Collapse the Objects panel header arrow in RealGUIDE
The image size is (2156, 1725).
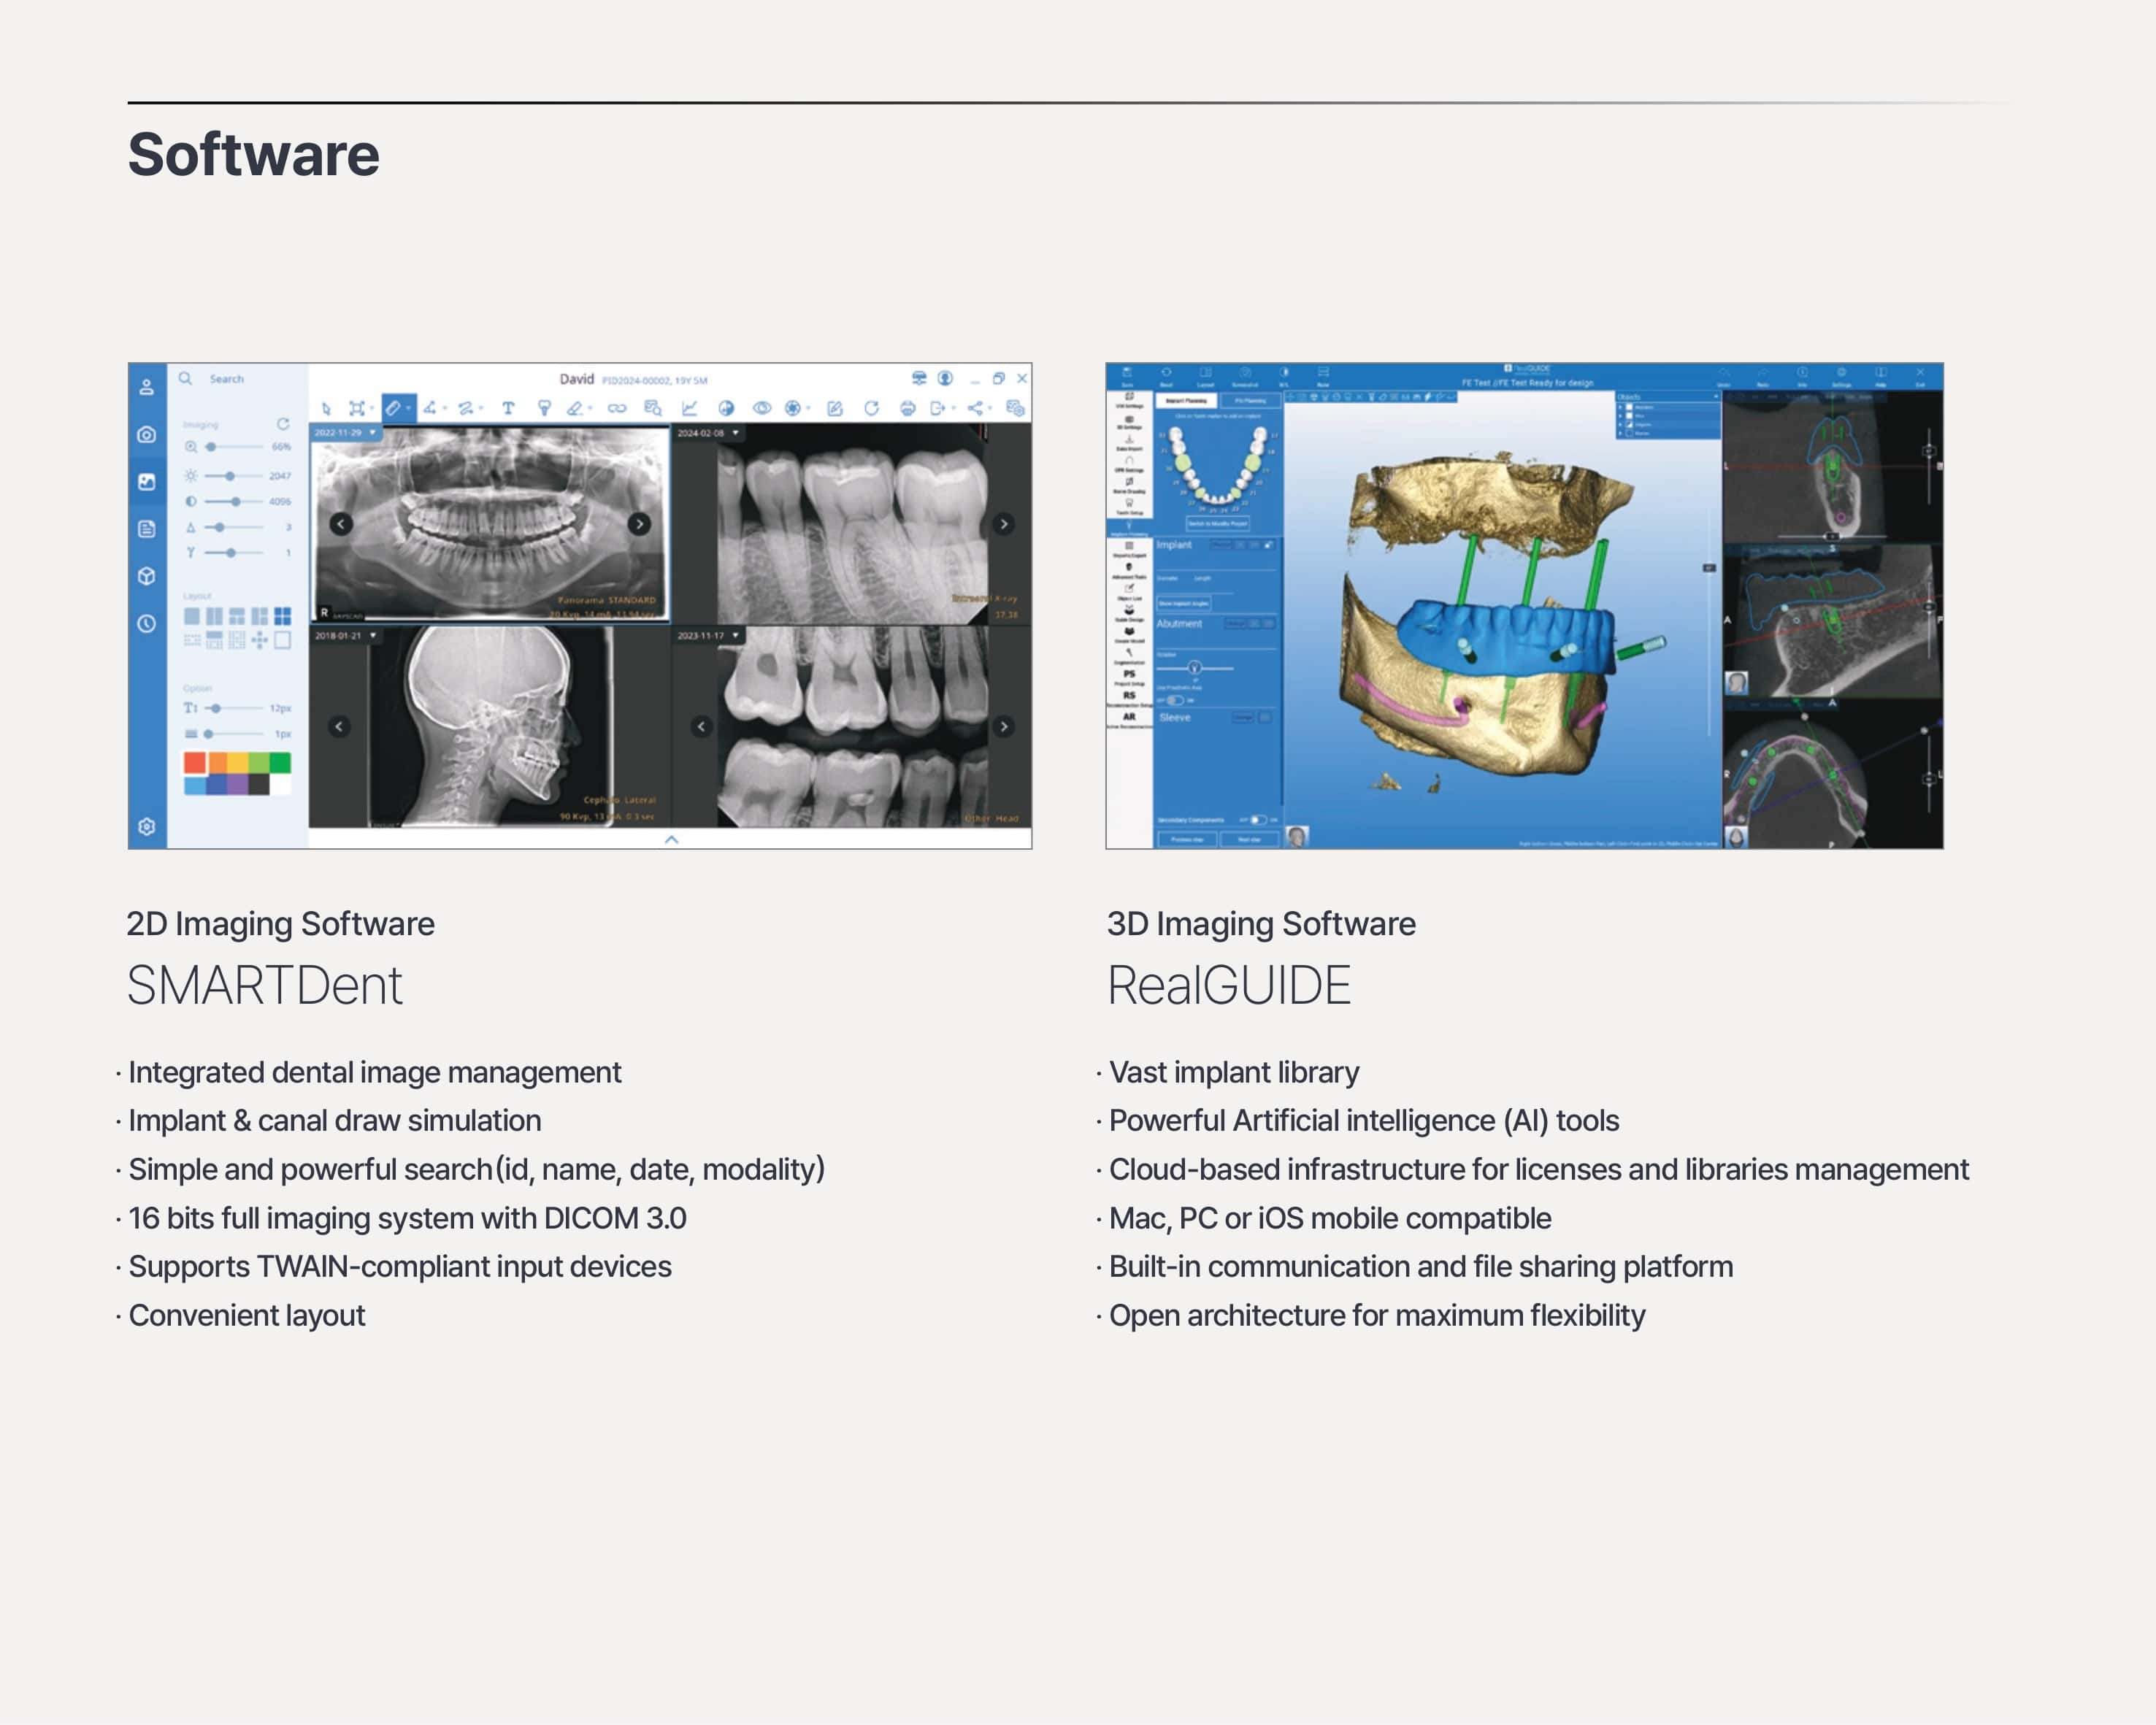[x=1716, y=397]
